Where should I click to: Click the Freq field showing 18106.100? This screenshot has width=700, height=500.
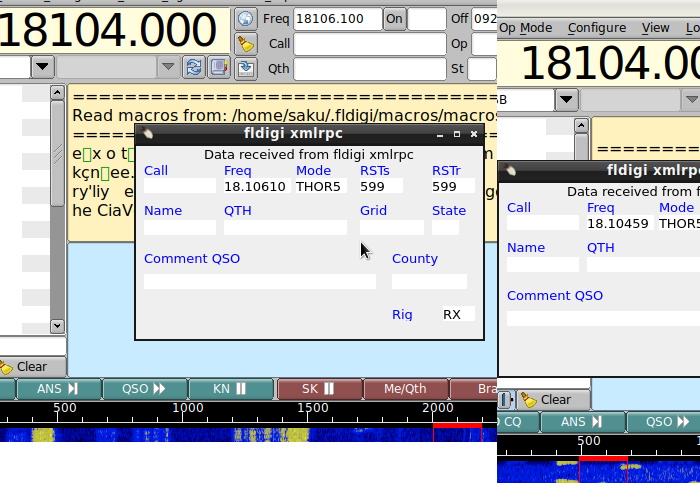click(338, 19)
